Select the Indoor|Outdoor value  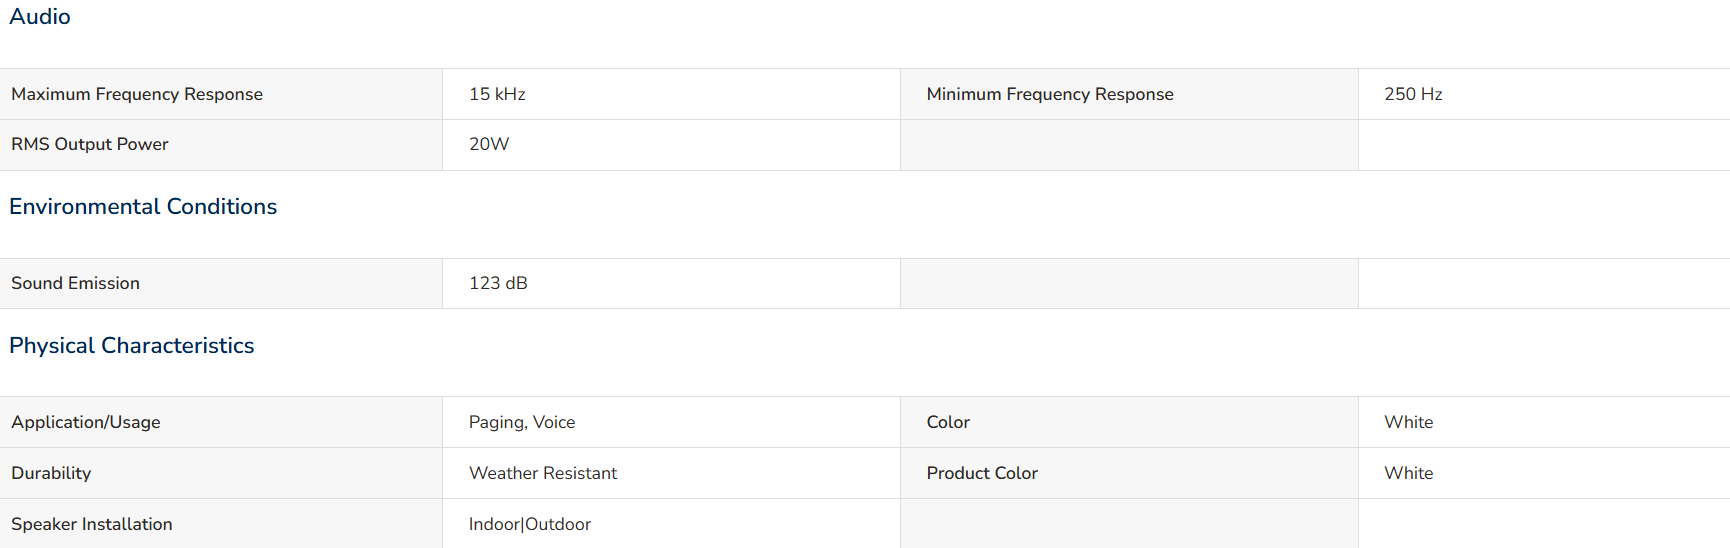pyautogui.click(x=530, y=524)
